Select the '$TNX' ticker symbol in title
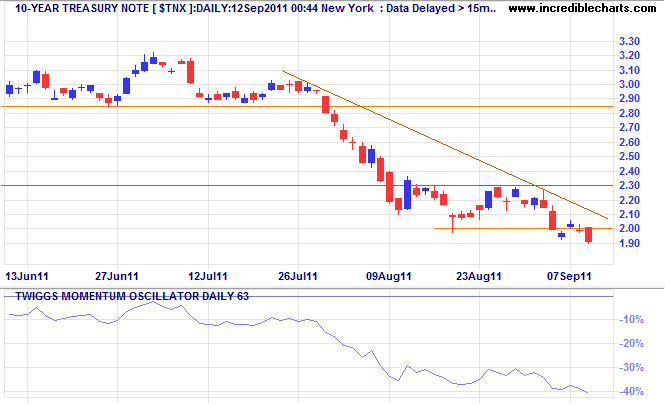665x405 pixels. coord(173,8)
